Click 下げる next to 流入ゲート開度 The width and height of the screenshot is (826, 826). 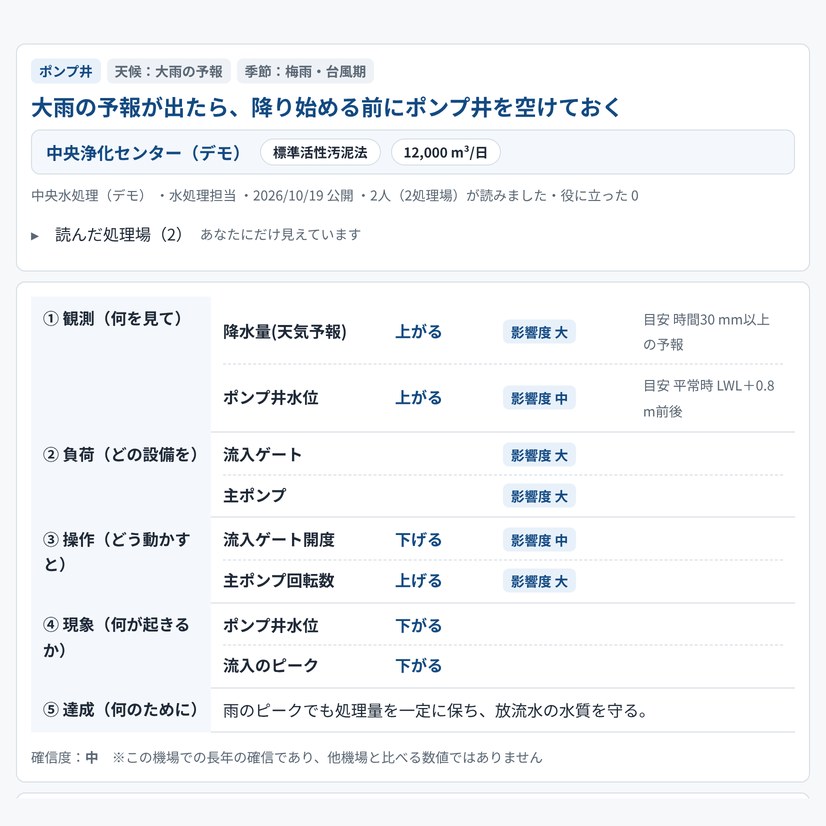[419, 540]
